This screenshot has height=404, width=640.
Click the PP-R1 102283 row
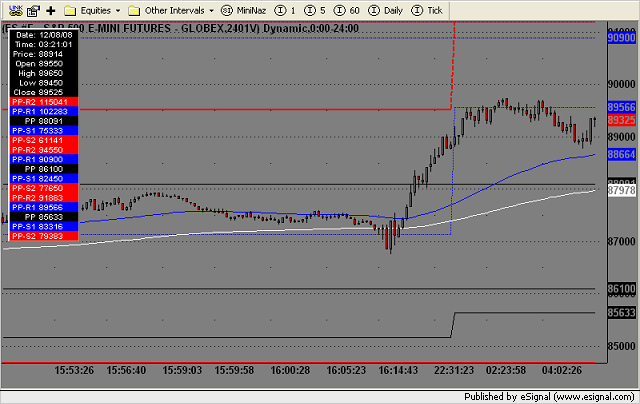point(44,111)
